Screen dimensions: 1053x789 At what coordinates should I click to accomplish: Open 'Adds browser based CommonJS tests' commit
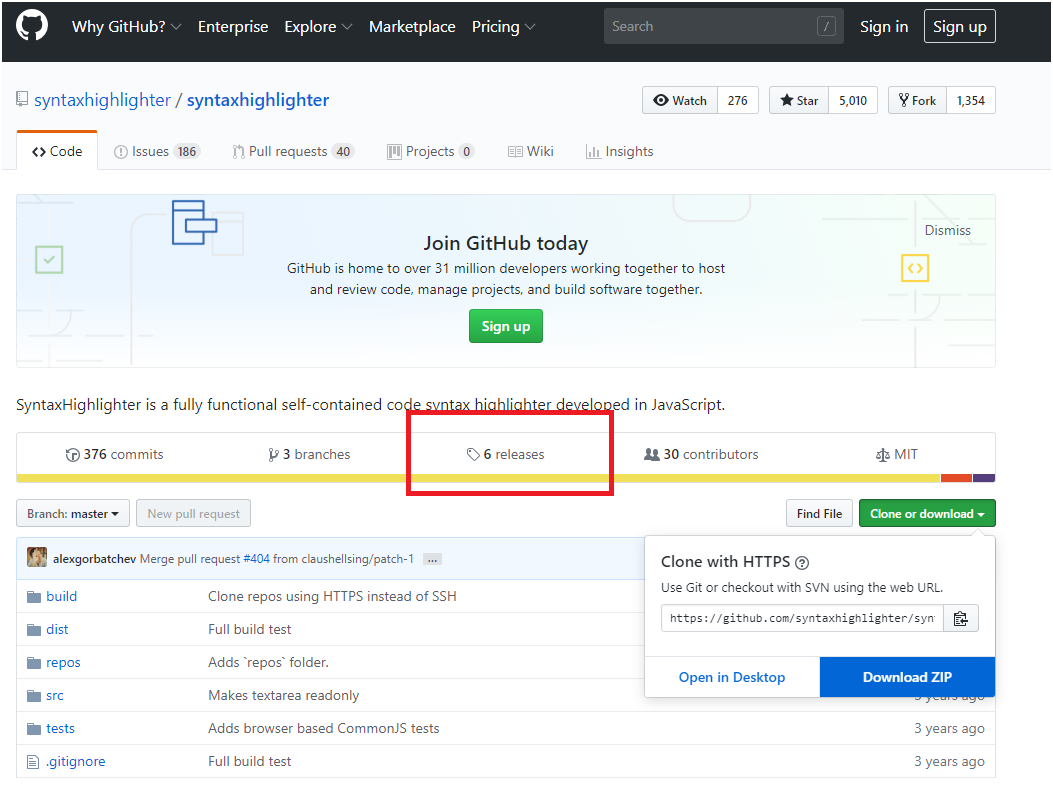pos(324,728)
